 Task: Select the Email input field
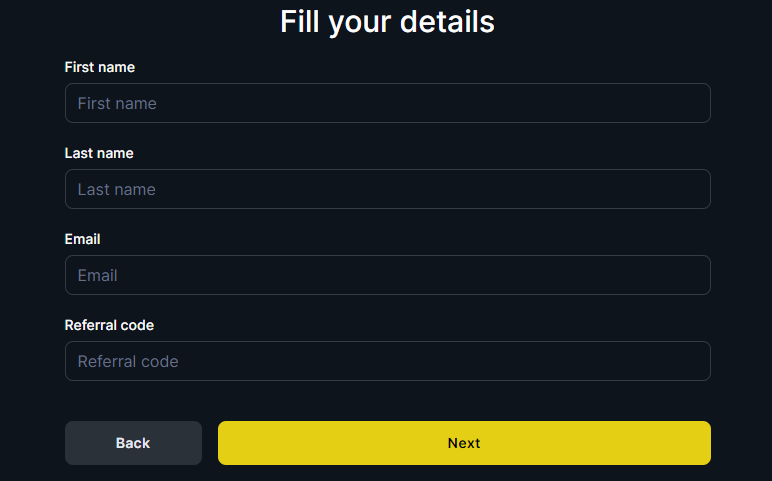(387, 275)
